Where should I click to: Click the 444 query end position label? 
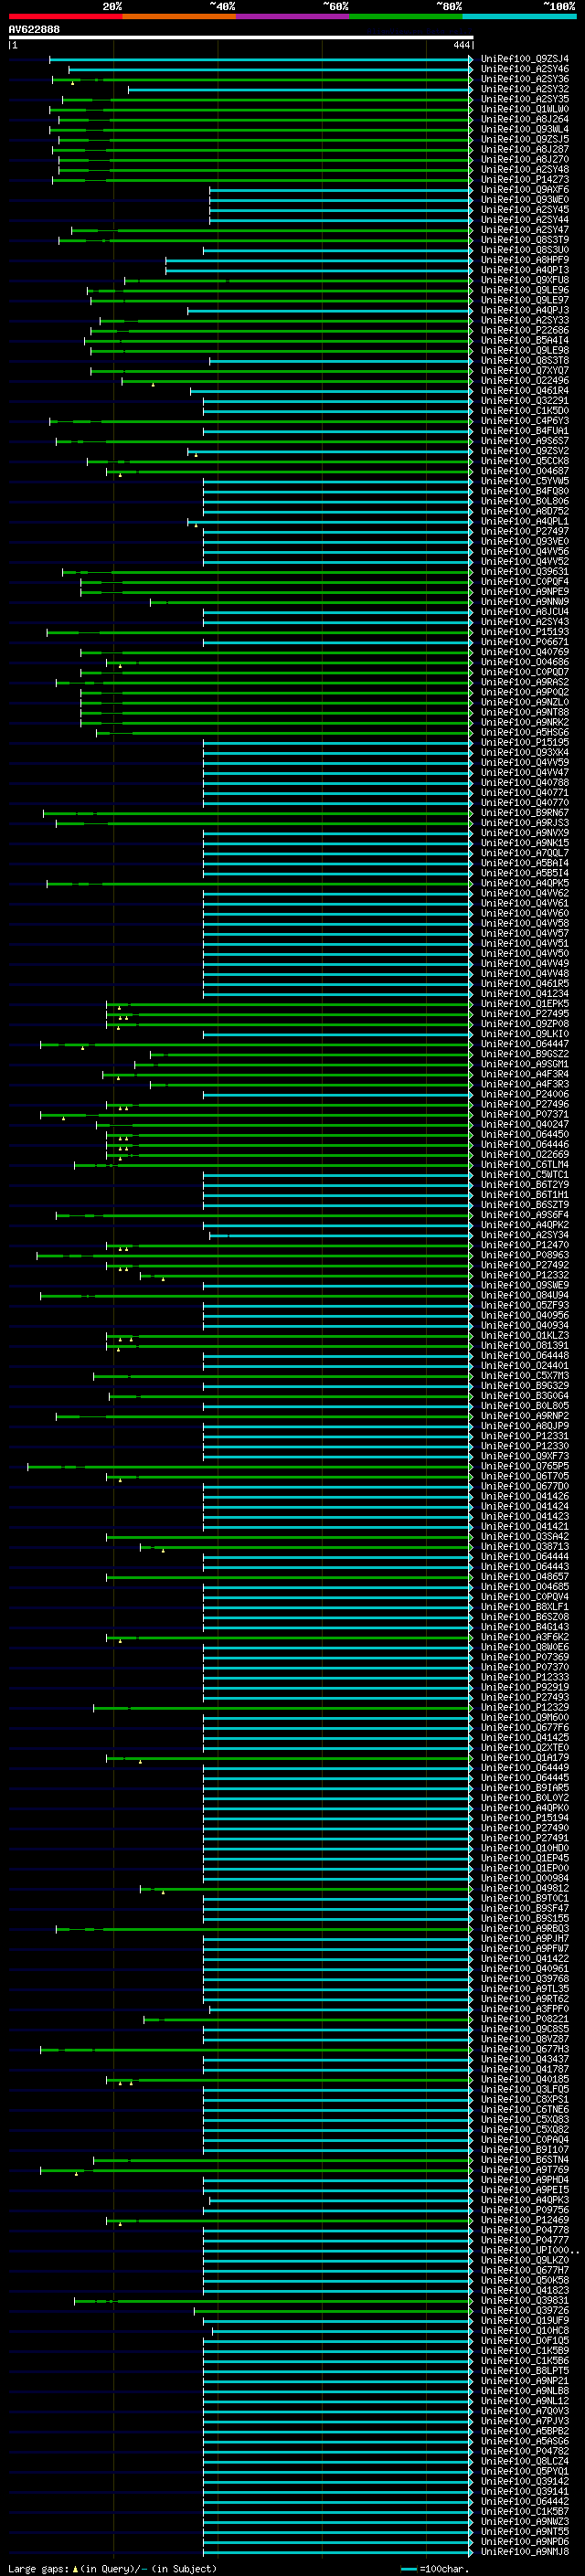(x=461, y=45)
